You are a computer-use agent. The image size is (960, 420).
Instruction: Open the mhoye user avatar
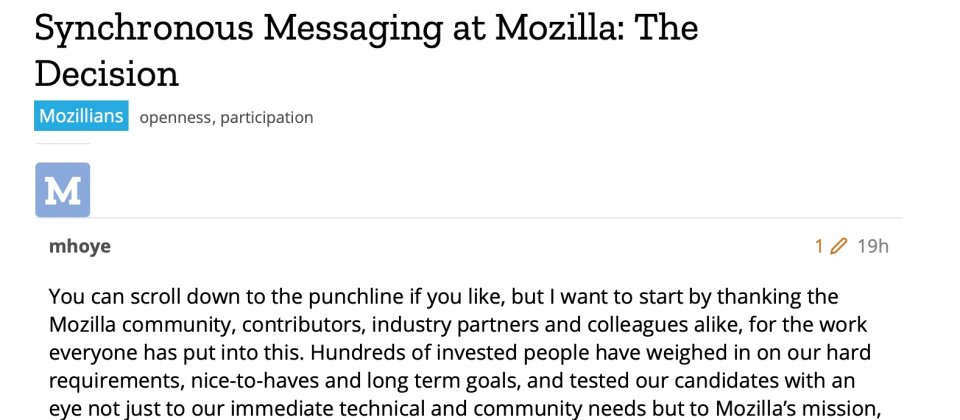pos(62,190)
